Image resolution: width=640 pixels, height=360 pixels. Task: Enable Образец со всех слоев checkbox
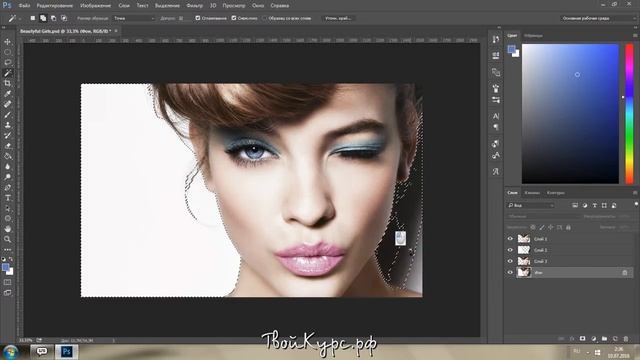(x=264, y=18)
